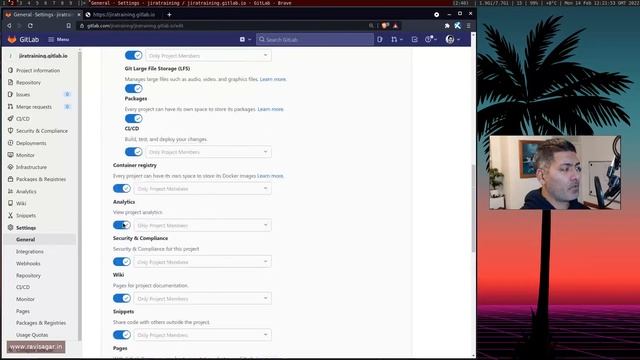Click the Monitor sidebar icon
This screenshot has height=360, width=640.
pos(11,155)
